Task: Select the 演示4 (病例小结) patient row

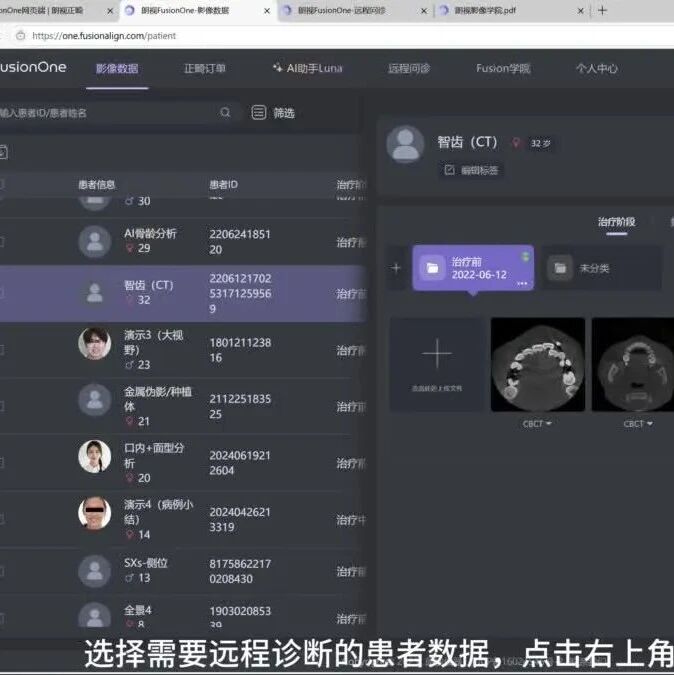Action: click(183, 519)
